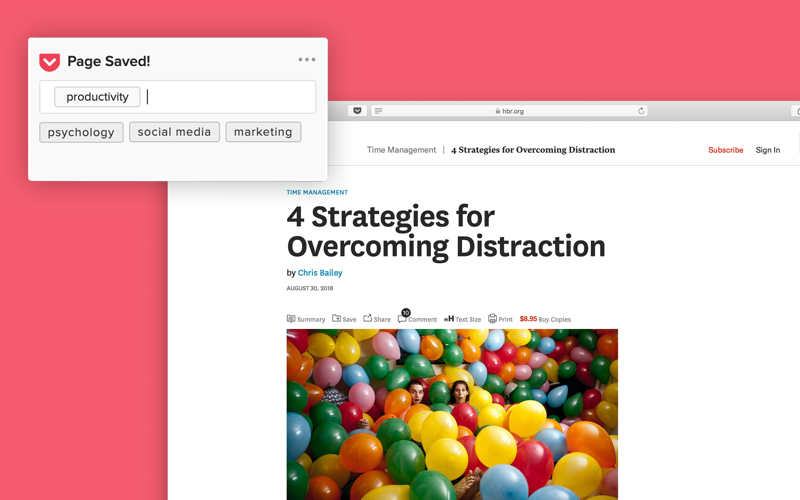The width and height of the screenshot is (800, 500).
Task: Select the productivity tag in the tag field
Action: (97, 97)
